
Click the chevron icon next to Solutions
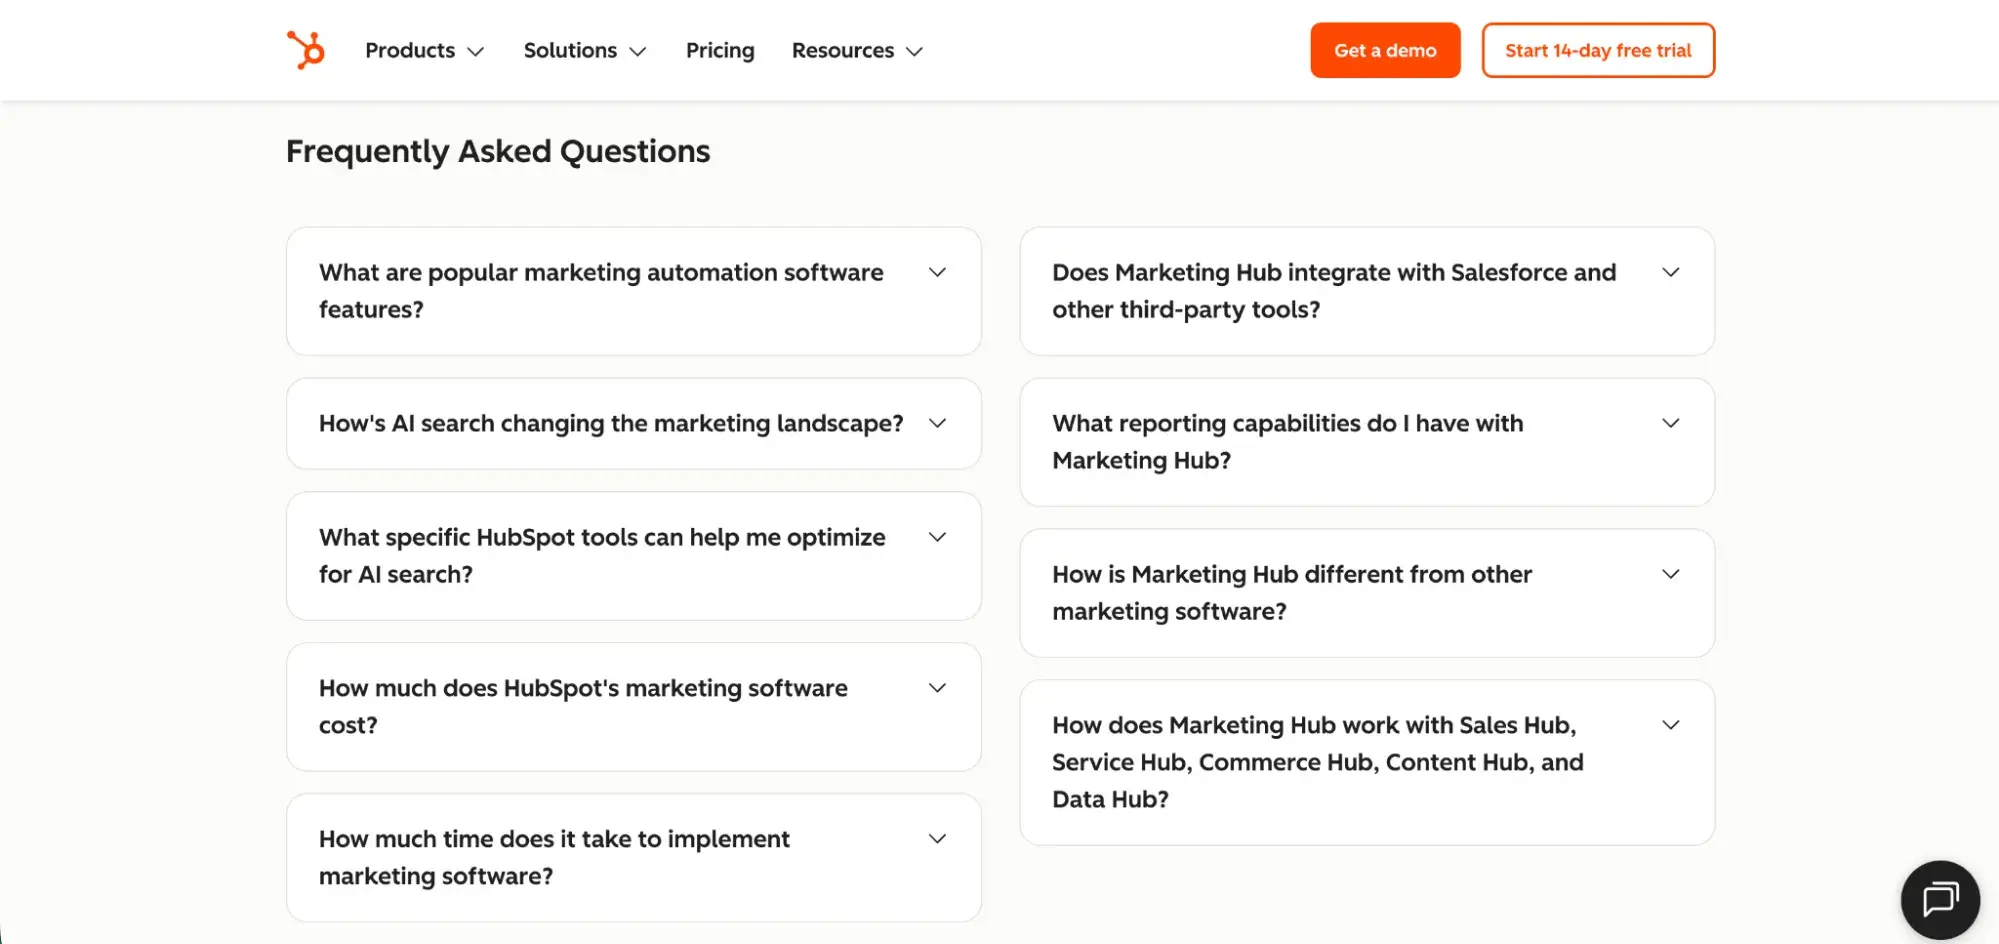point(639,51)
